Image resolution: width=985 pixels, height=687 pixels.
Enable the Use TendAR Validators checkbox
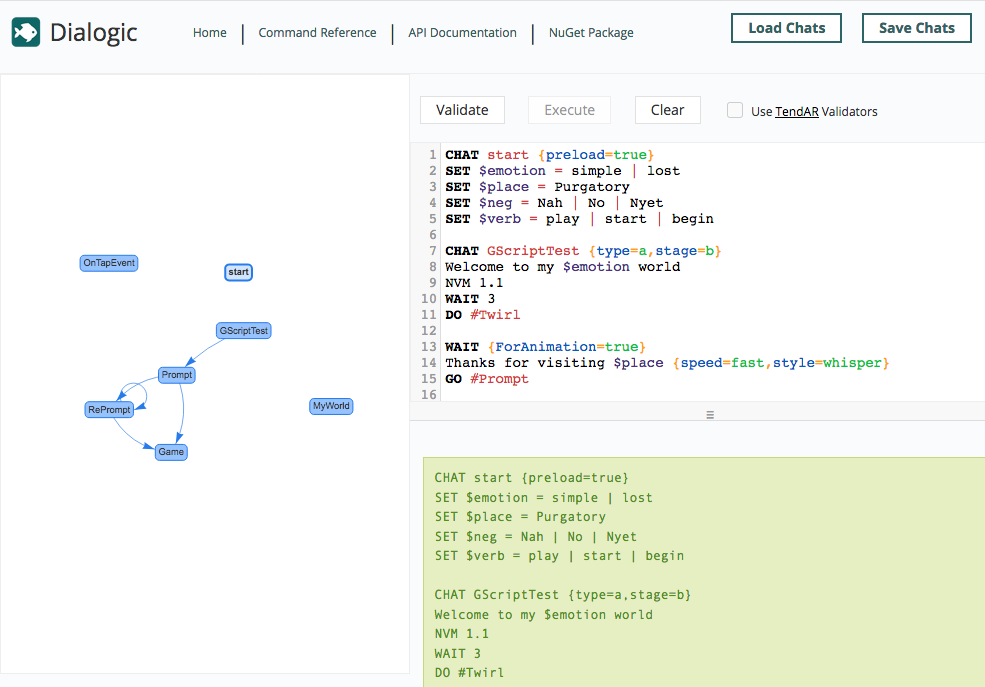point(735,111)
